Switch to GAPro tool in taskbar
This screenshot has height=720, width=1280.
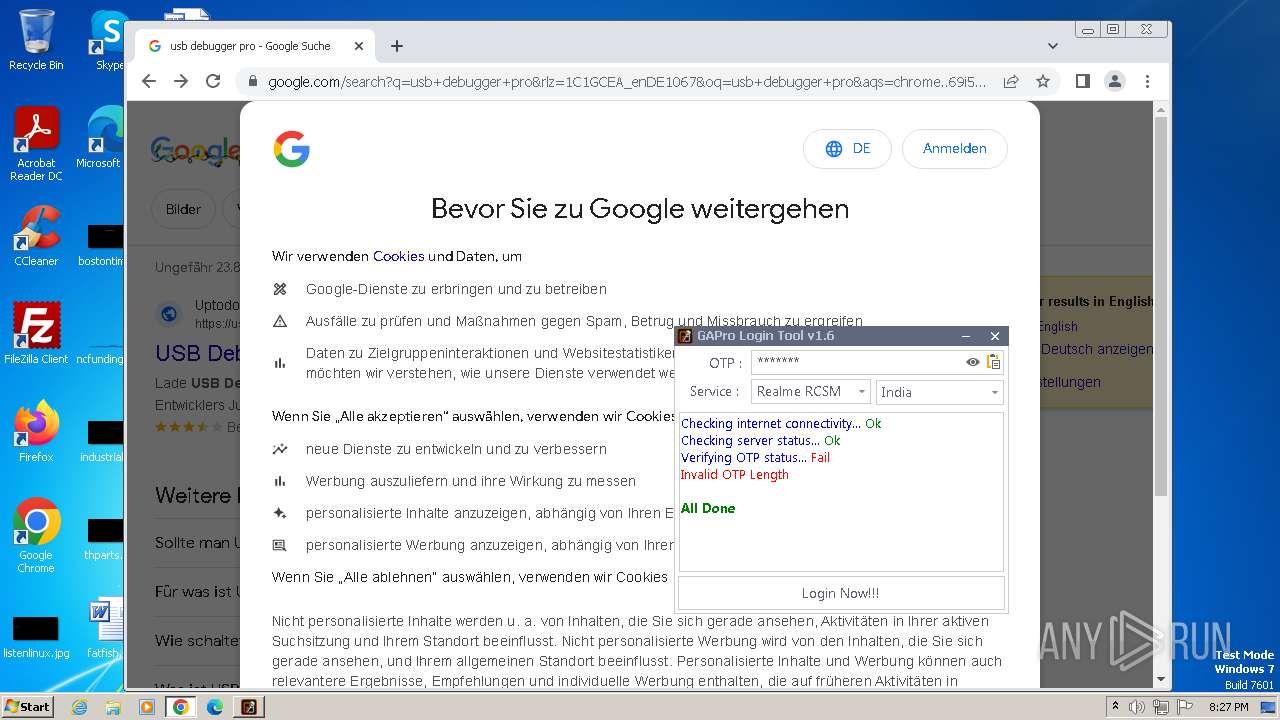[248, 707]
